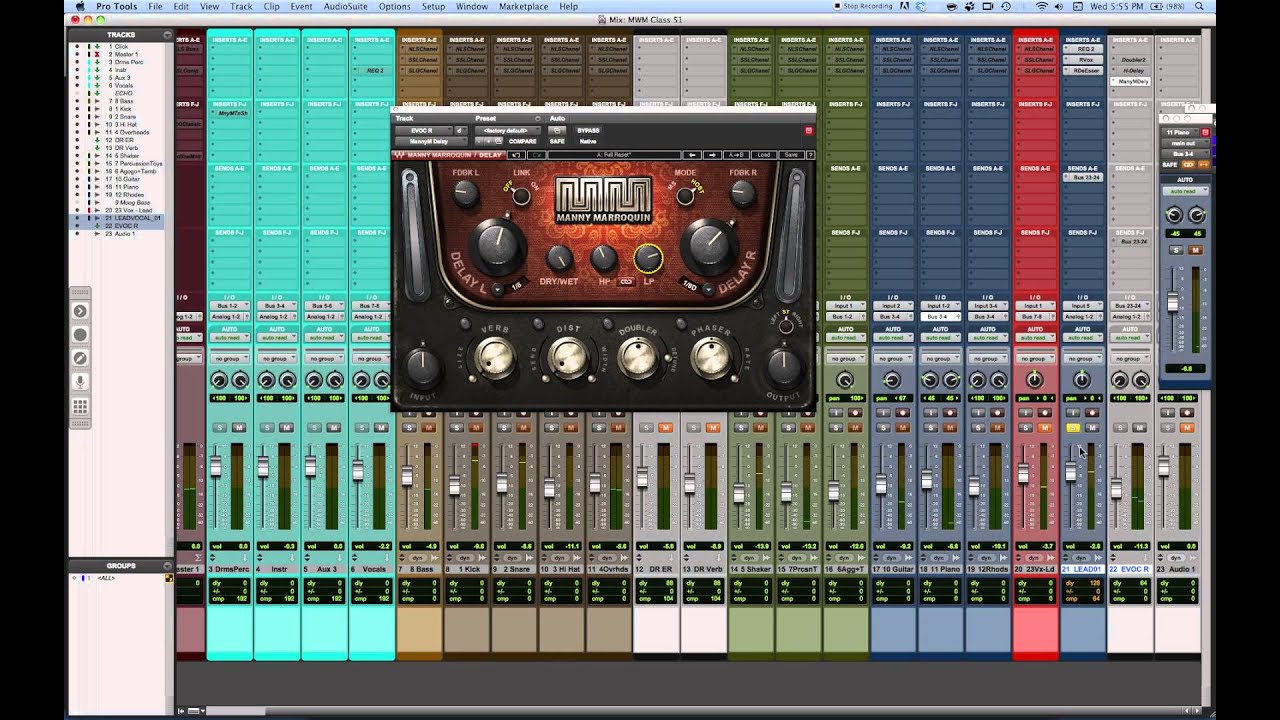Go to previous preset with left arrow

coord(691,155)
